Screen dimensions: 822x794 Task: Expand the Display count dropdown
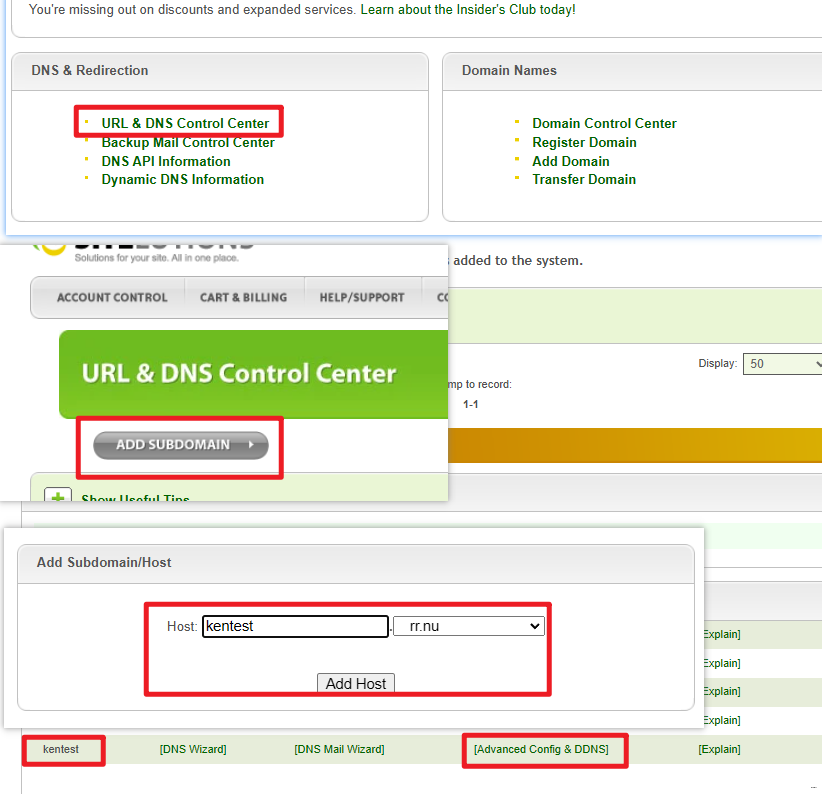pos(781,363)
